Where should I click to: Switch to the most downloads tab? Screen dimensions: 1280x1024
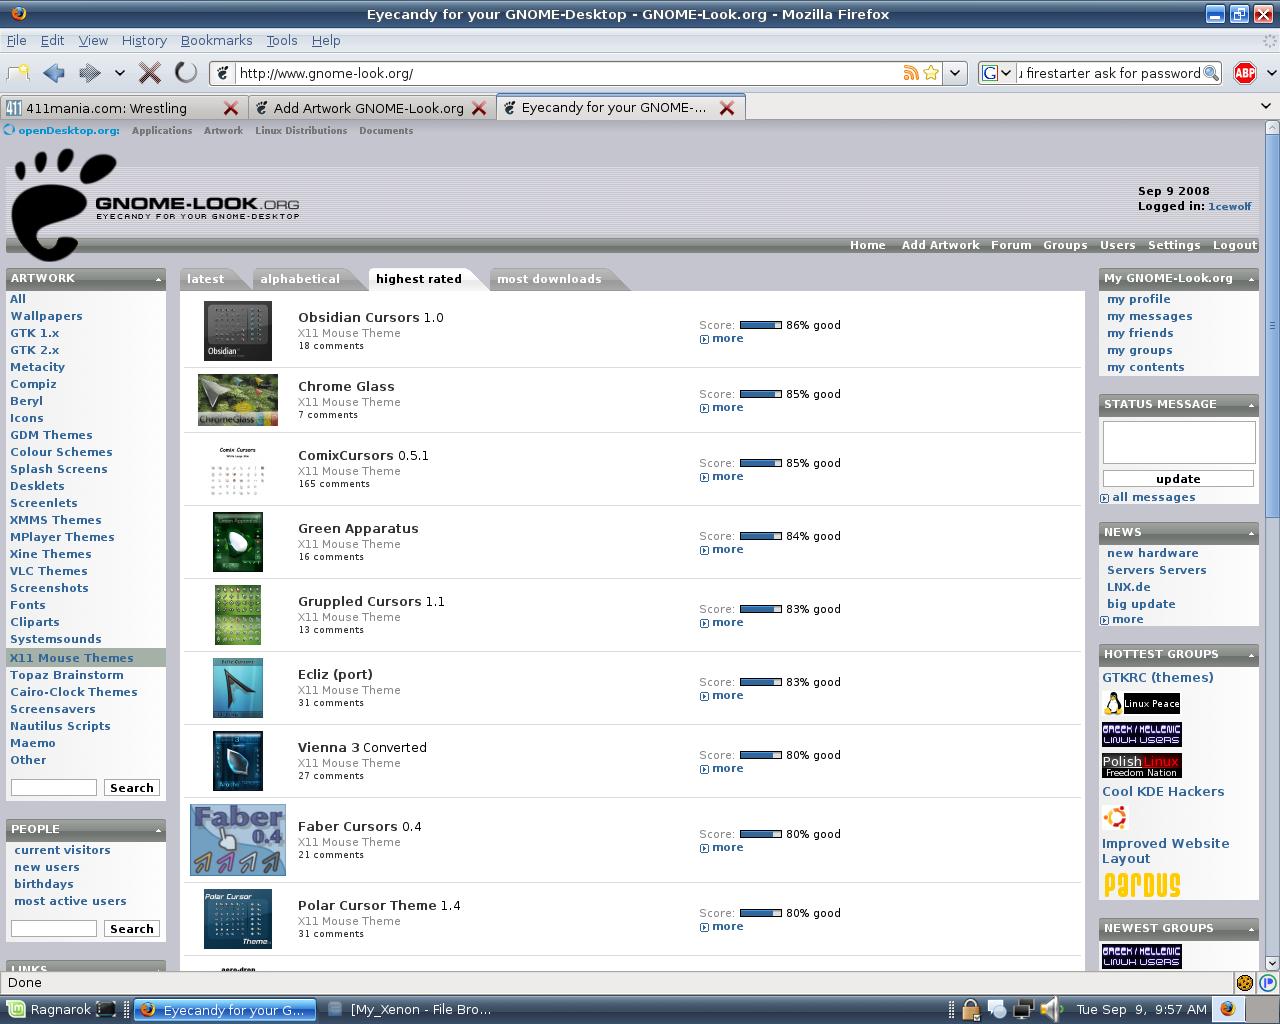point(549,279)
